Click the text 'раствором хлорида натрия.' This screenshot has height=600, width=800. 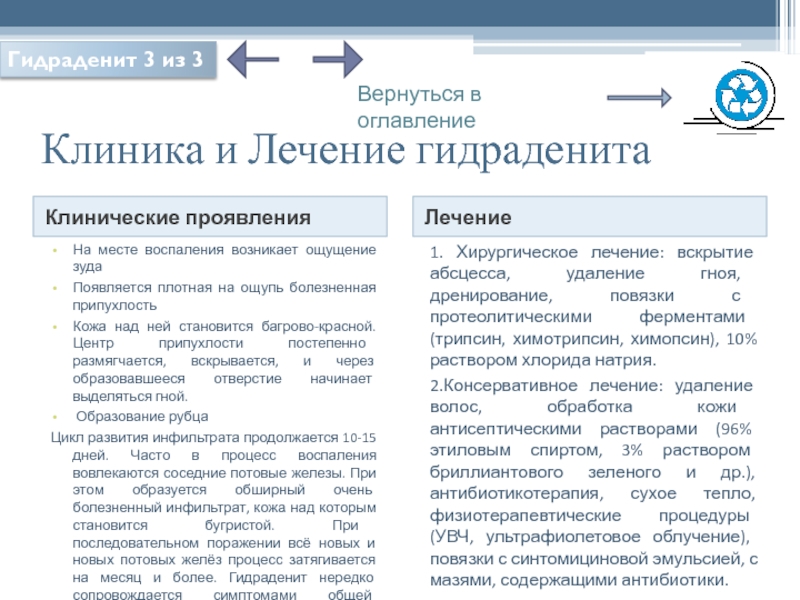click(x=543, y=360)
